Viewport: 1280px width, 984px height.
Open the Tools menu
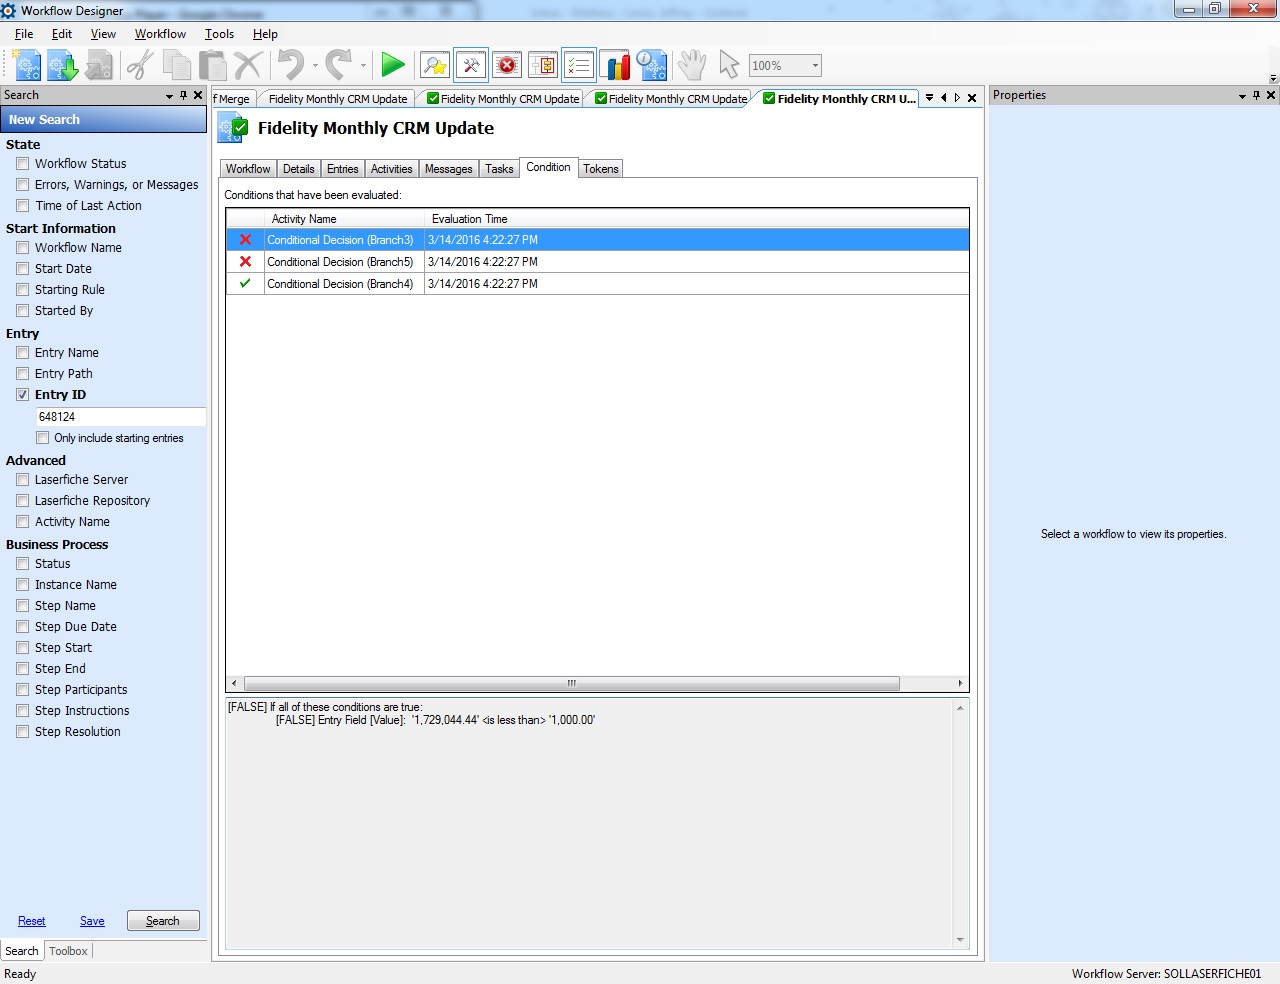point(219,34)
